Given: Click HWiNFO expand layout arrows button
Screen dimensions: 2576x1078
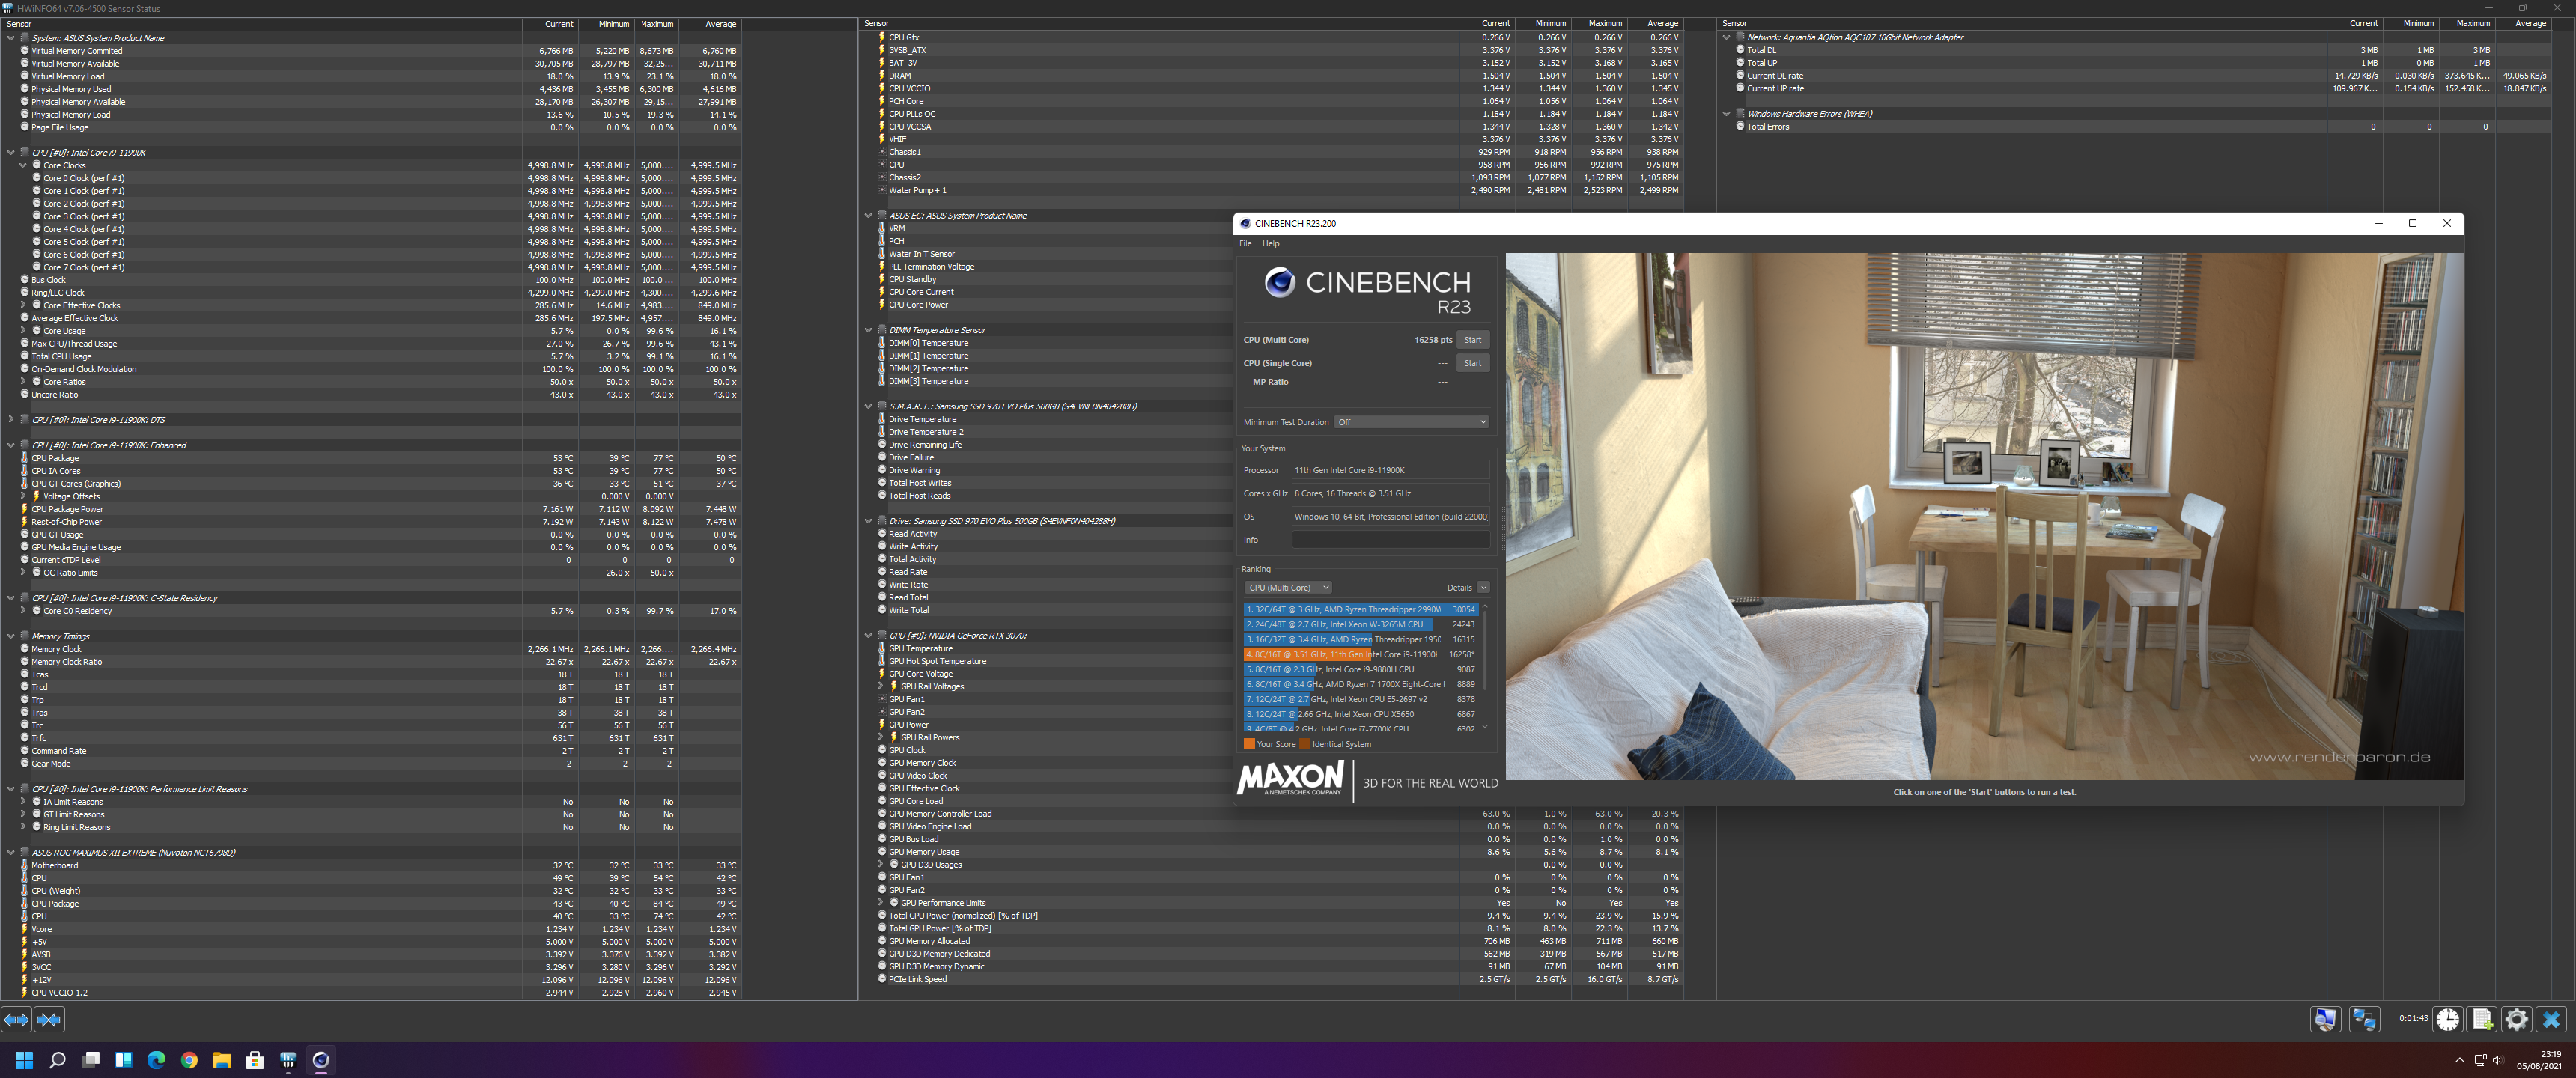Looking at the screenshot, I should [16, 1019].
